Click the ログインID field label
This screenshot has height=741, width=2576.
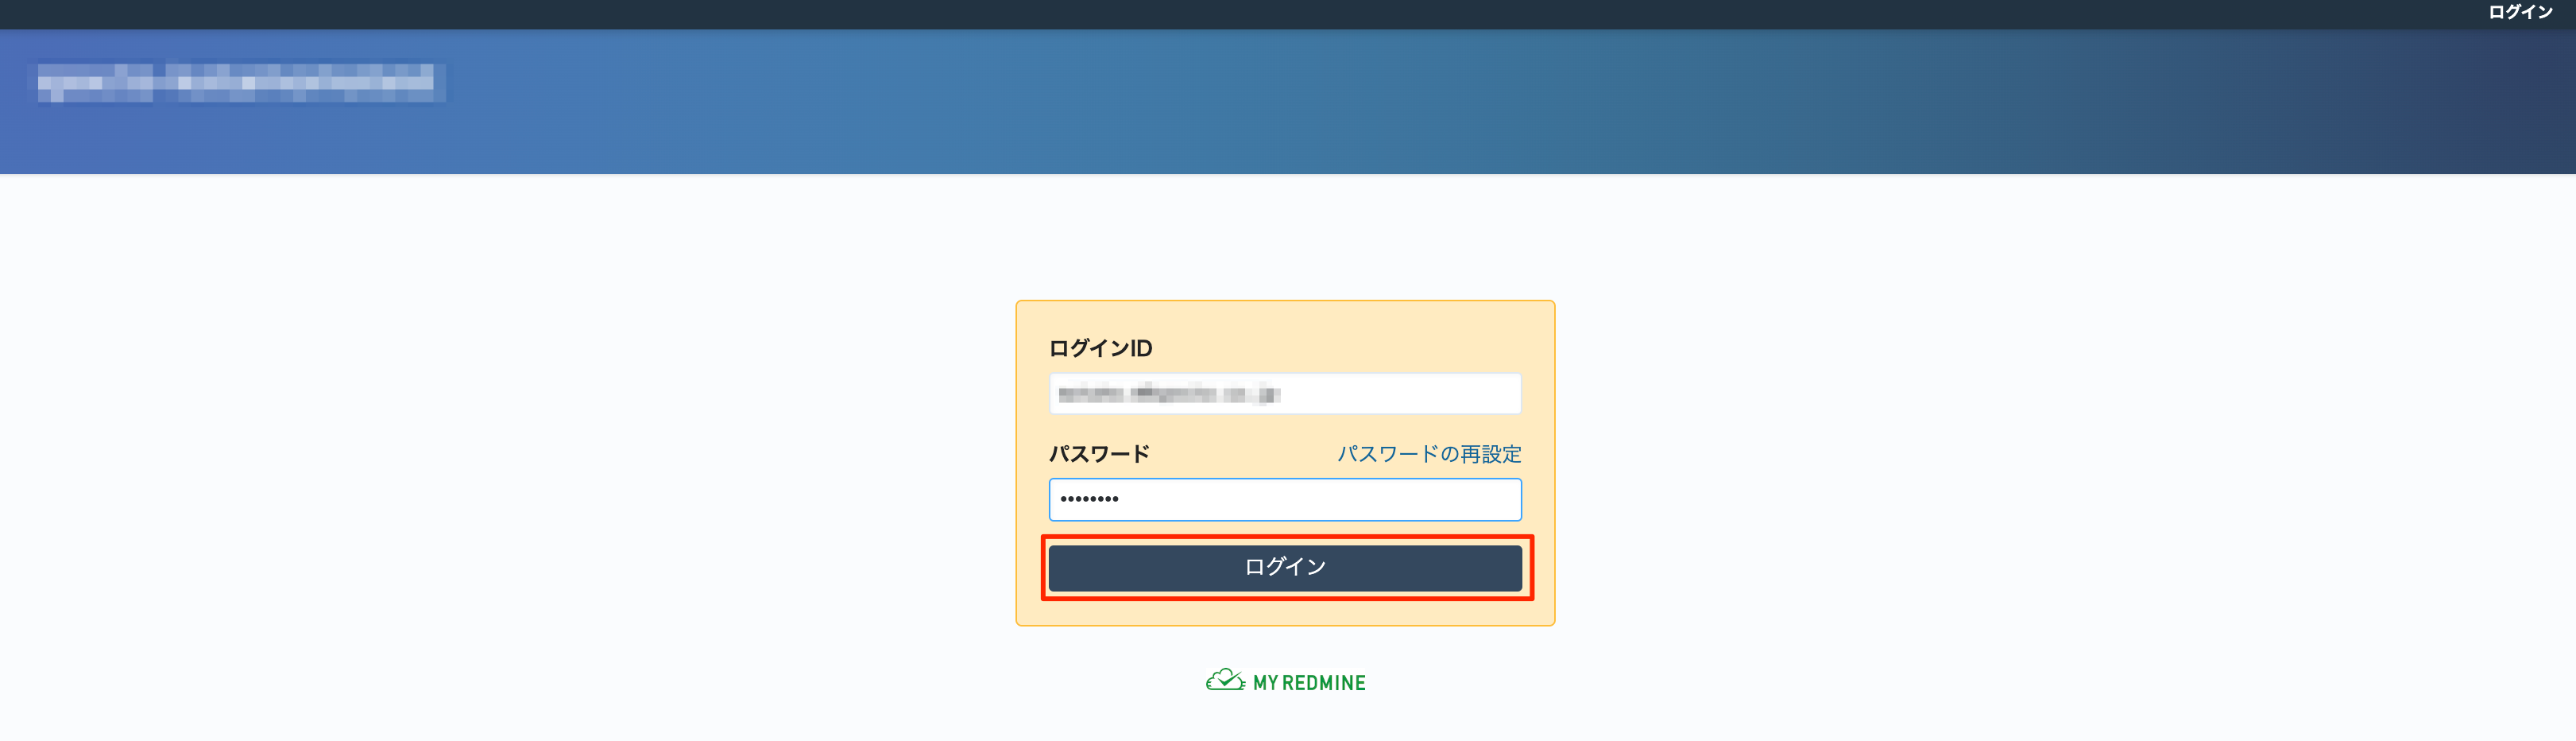tap(1100, 348)
